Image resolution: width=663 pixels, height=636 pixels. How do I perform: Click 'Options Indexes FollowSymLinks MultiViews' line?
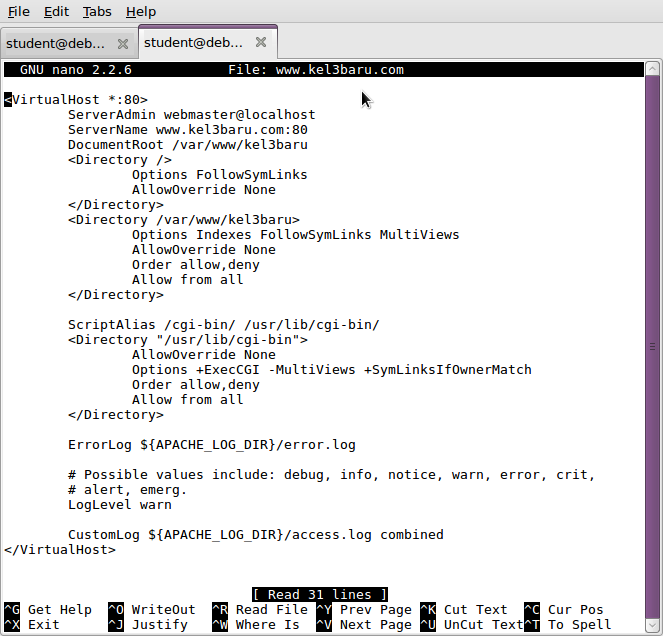296,235
